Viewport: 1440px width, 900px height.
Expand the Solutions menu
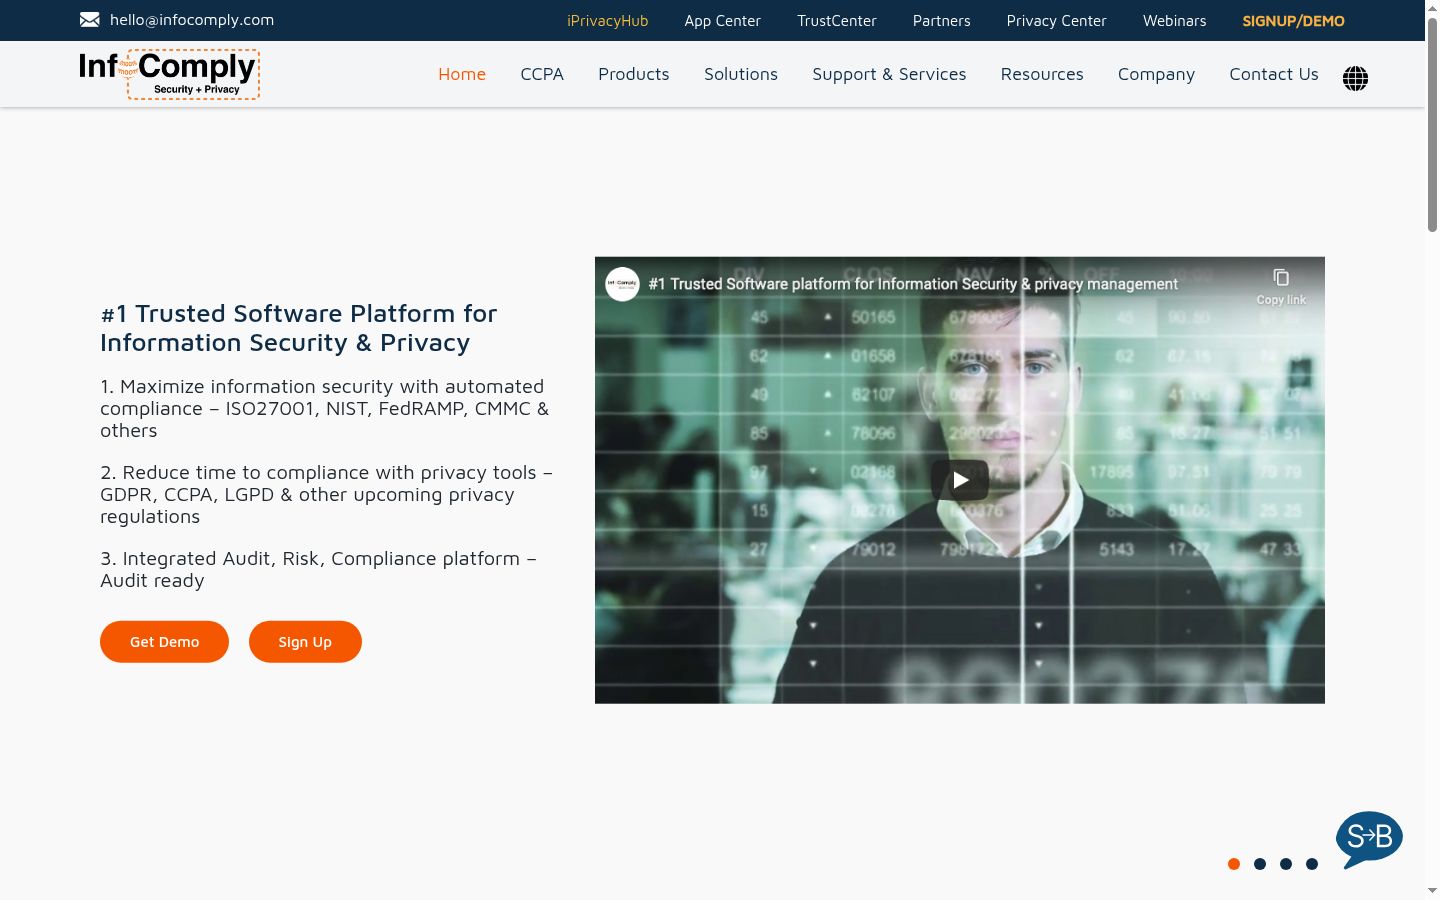pyautogui.click(x=741, y=74)
